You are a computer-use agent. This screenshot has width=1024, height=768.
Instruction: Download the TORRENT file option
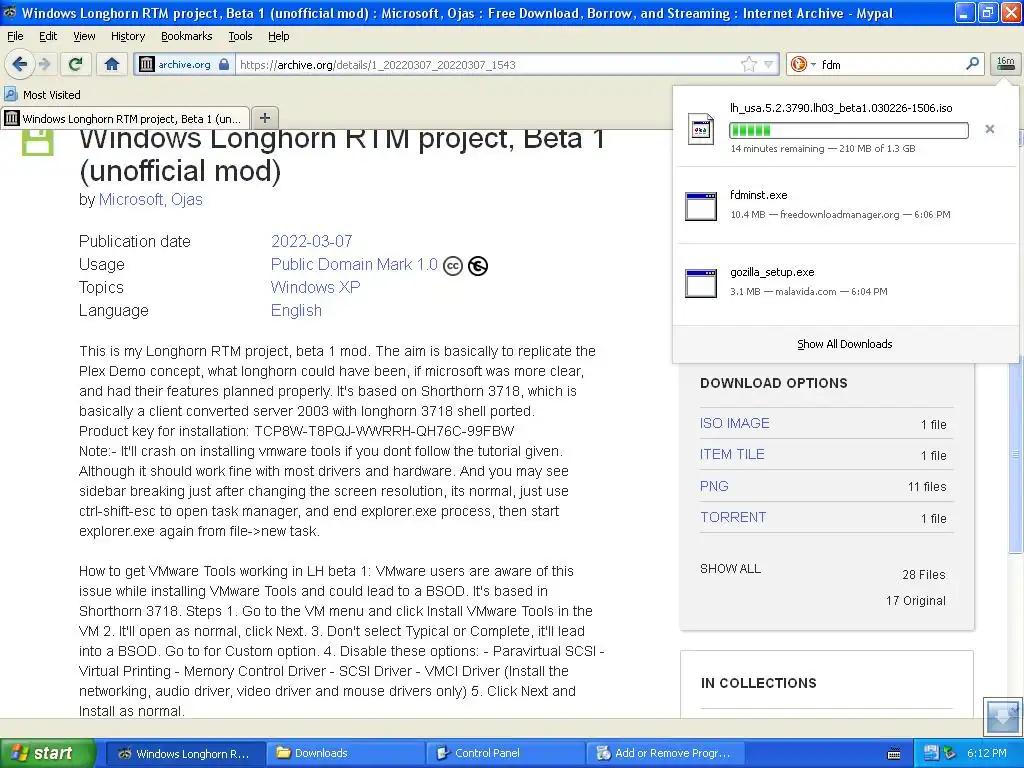point(733,517)
